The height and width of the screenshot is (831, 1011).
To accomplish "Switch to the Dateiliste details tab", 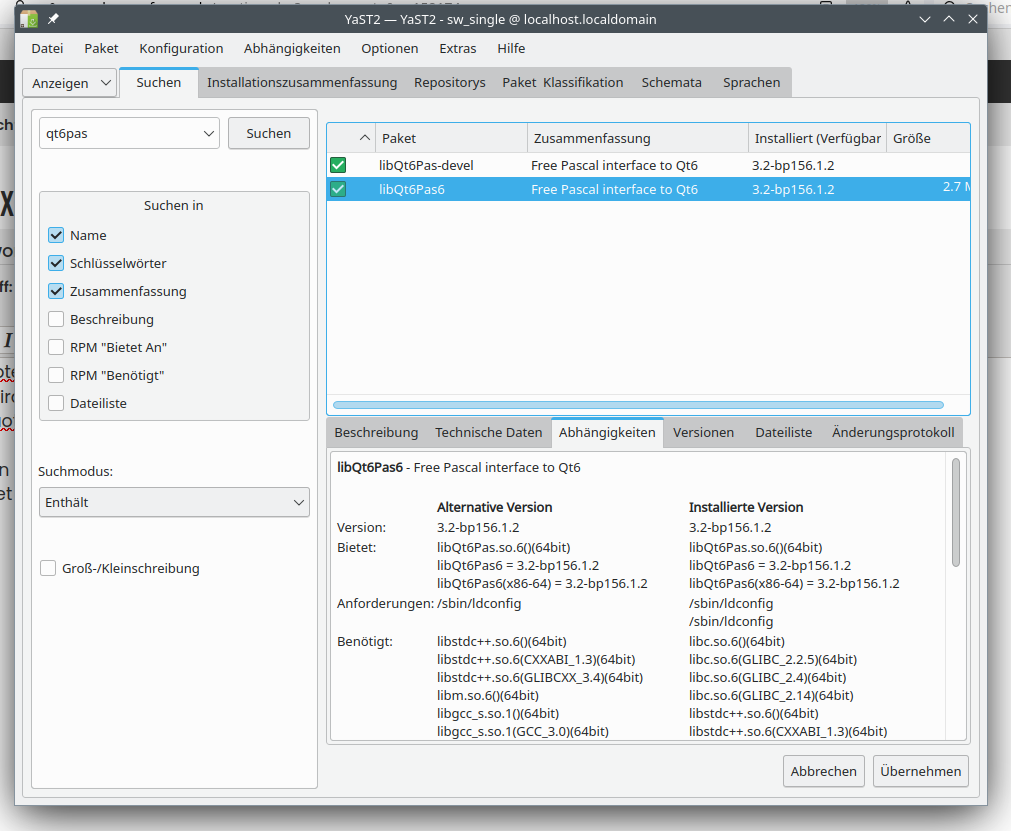I will (783, 433).
